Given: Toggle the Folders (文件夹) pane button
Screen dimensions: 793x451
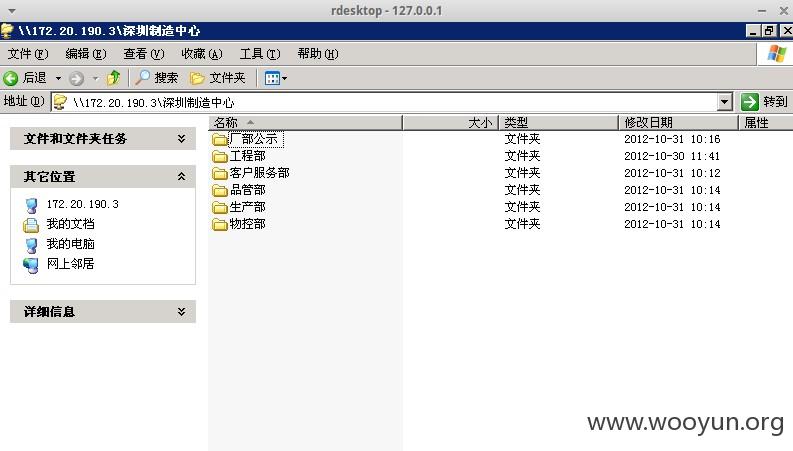Looking at the screenshot, I should point(217,78).
